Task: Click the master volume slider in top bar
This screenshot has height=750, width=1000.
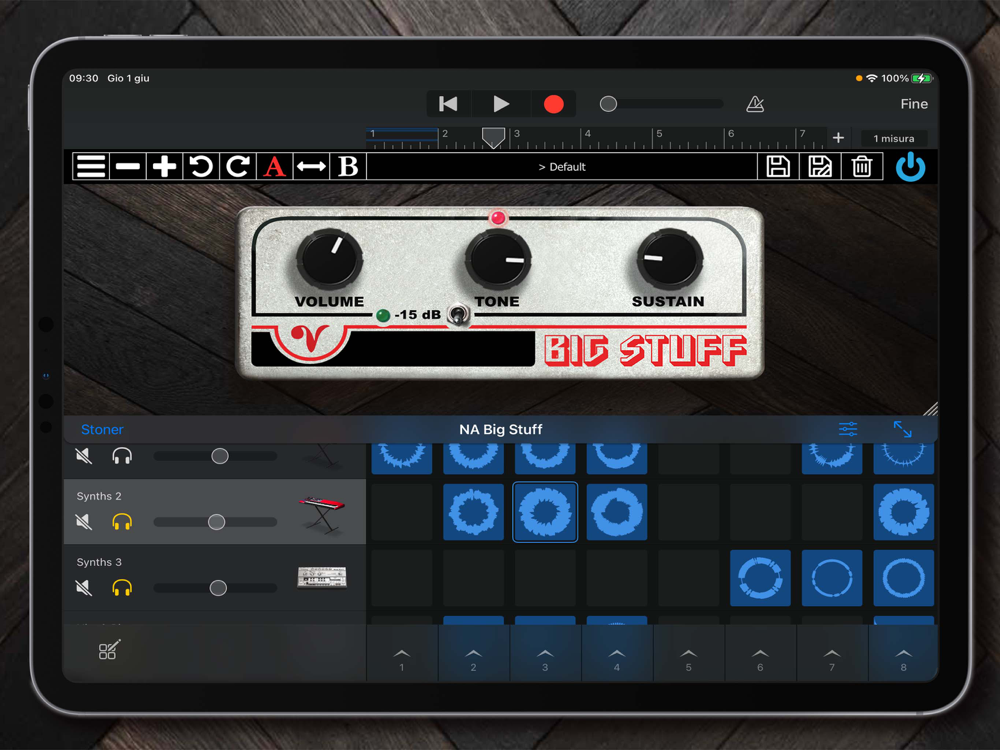Action: coord(661,104)
